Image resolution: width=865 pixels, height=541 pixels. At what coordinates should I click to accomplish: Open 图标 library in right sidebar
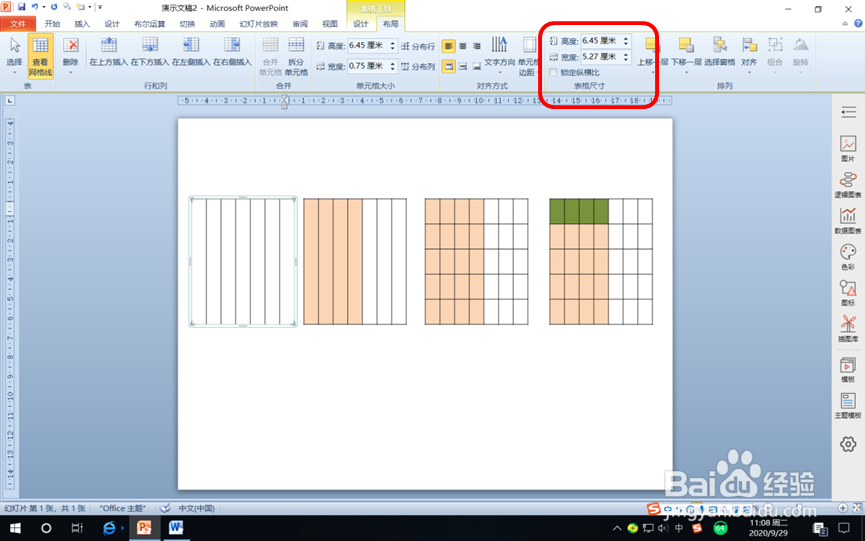[x=848, y=293]
